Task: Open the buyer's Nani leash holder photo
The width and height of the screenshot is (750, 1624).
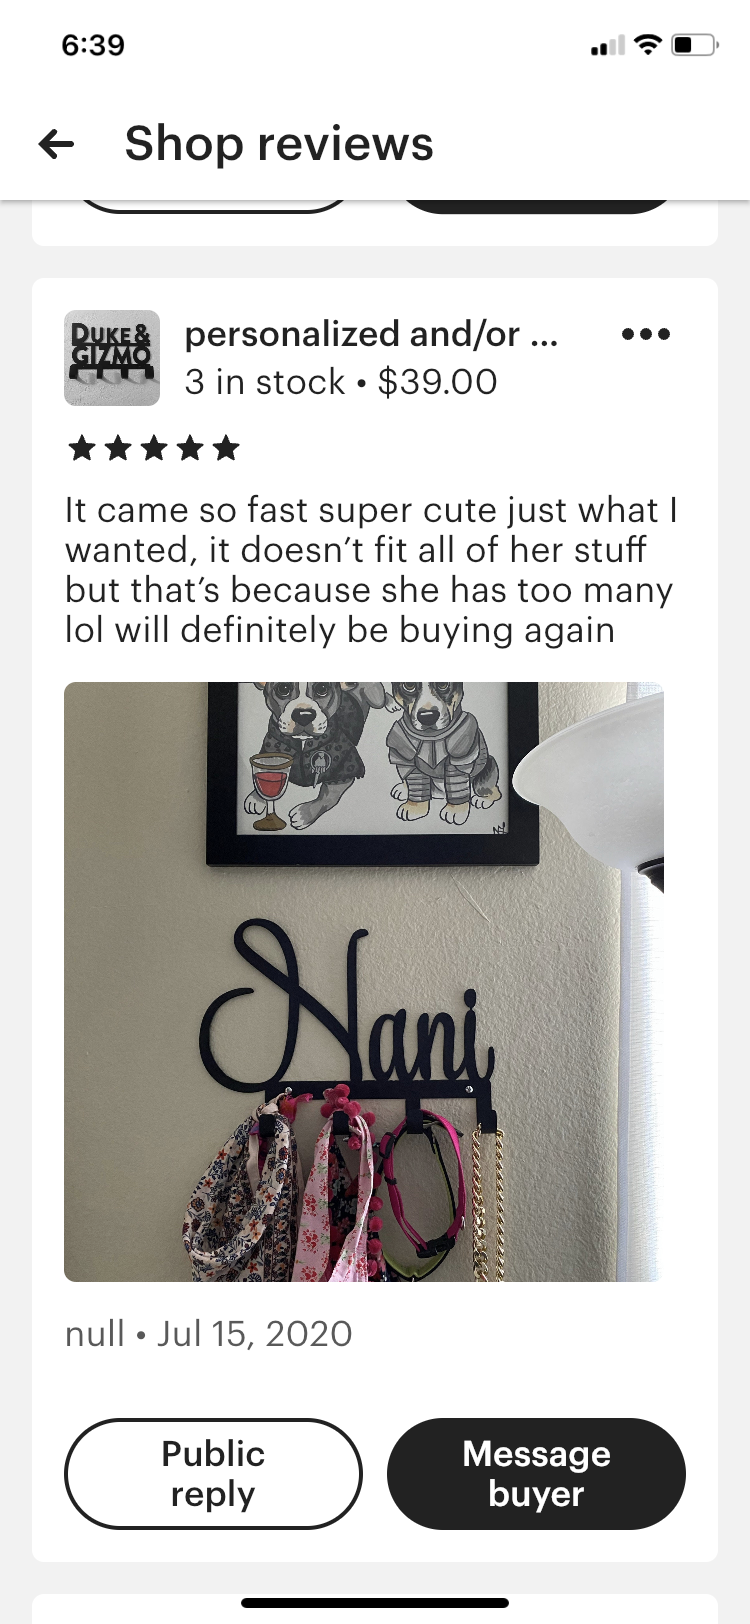Action: click(x=364, y=982)
